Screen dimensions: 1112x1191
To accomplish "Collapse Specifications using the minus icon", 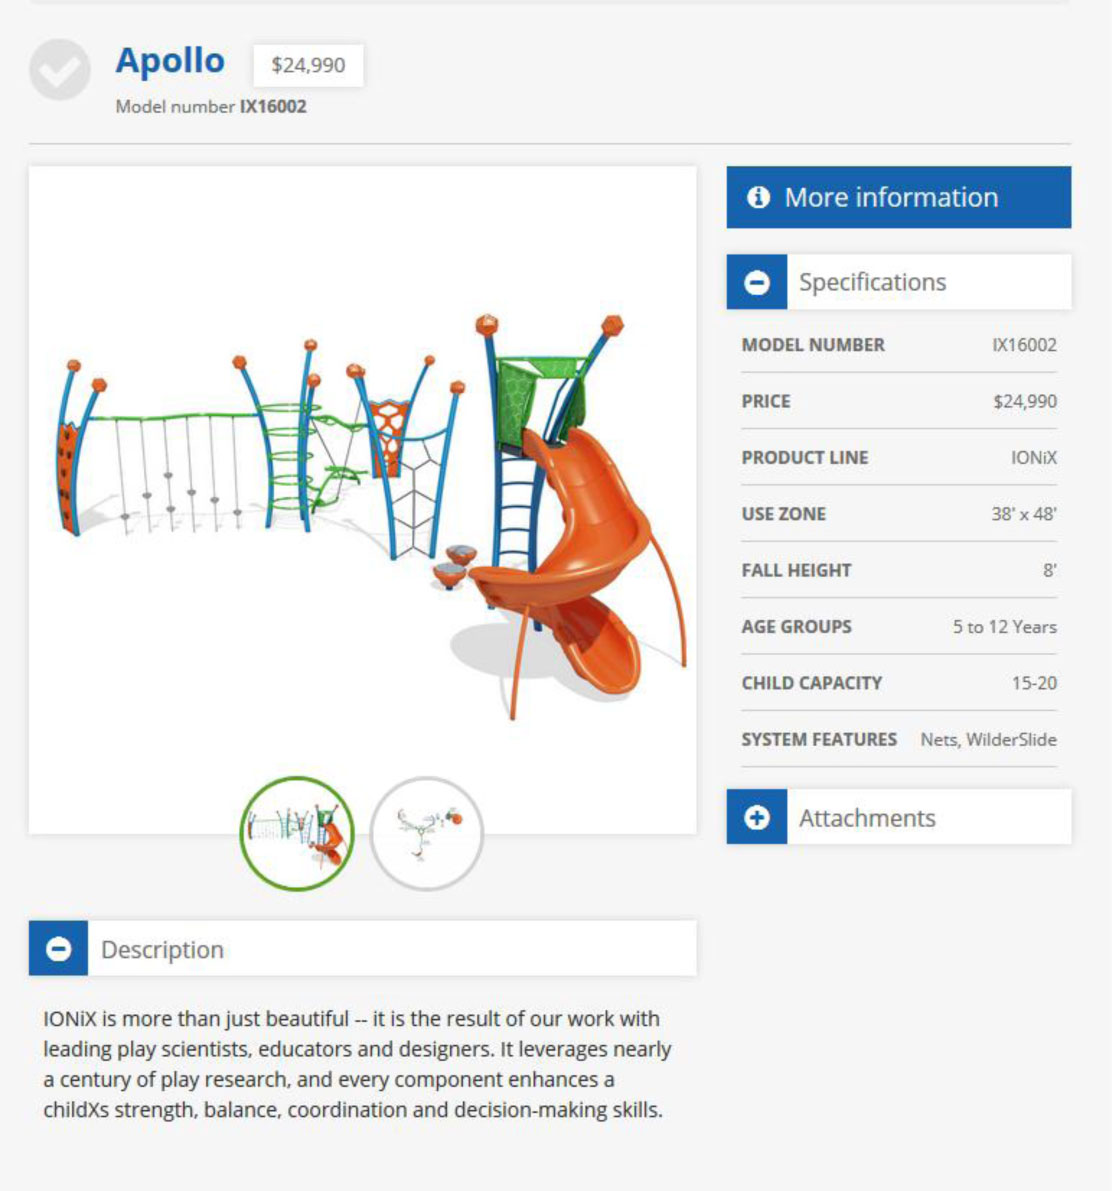I will (757, 282).
